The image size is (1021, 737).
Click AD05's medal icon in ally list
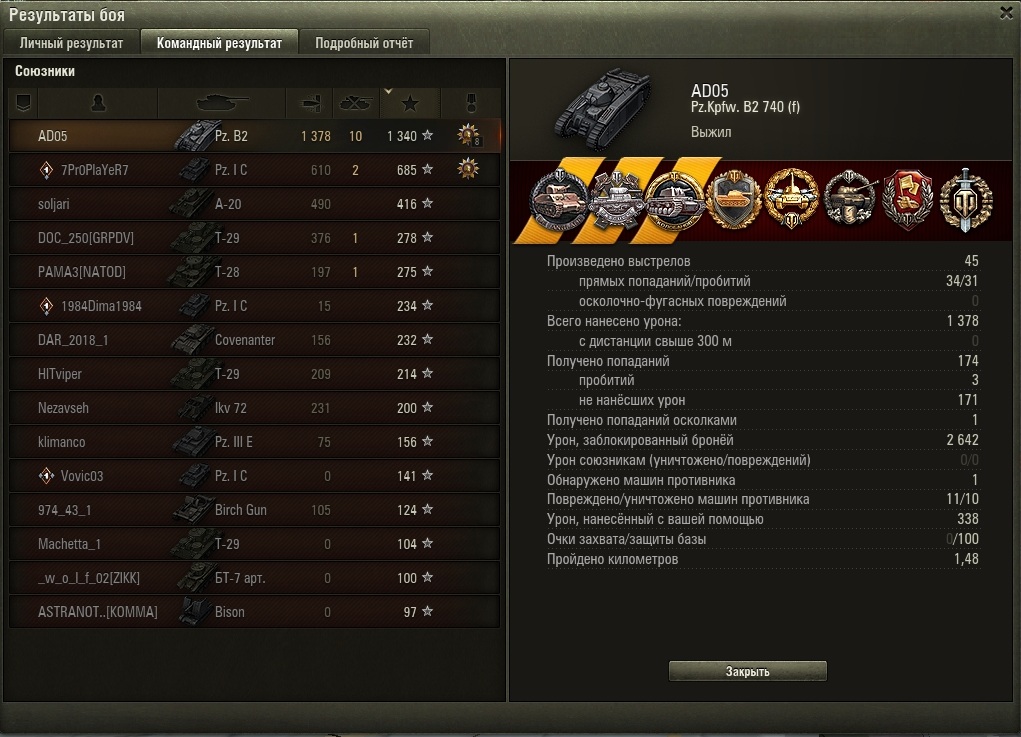[x=468, y=135]
